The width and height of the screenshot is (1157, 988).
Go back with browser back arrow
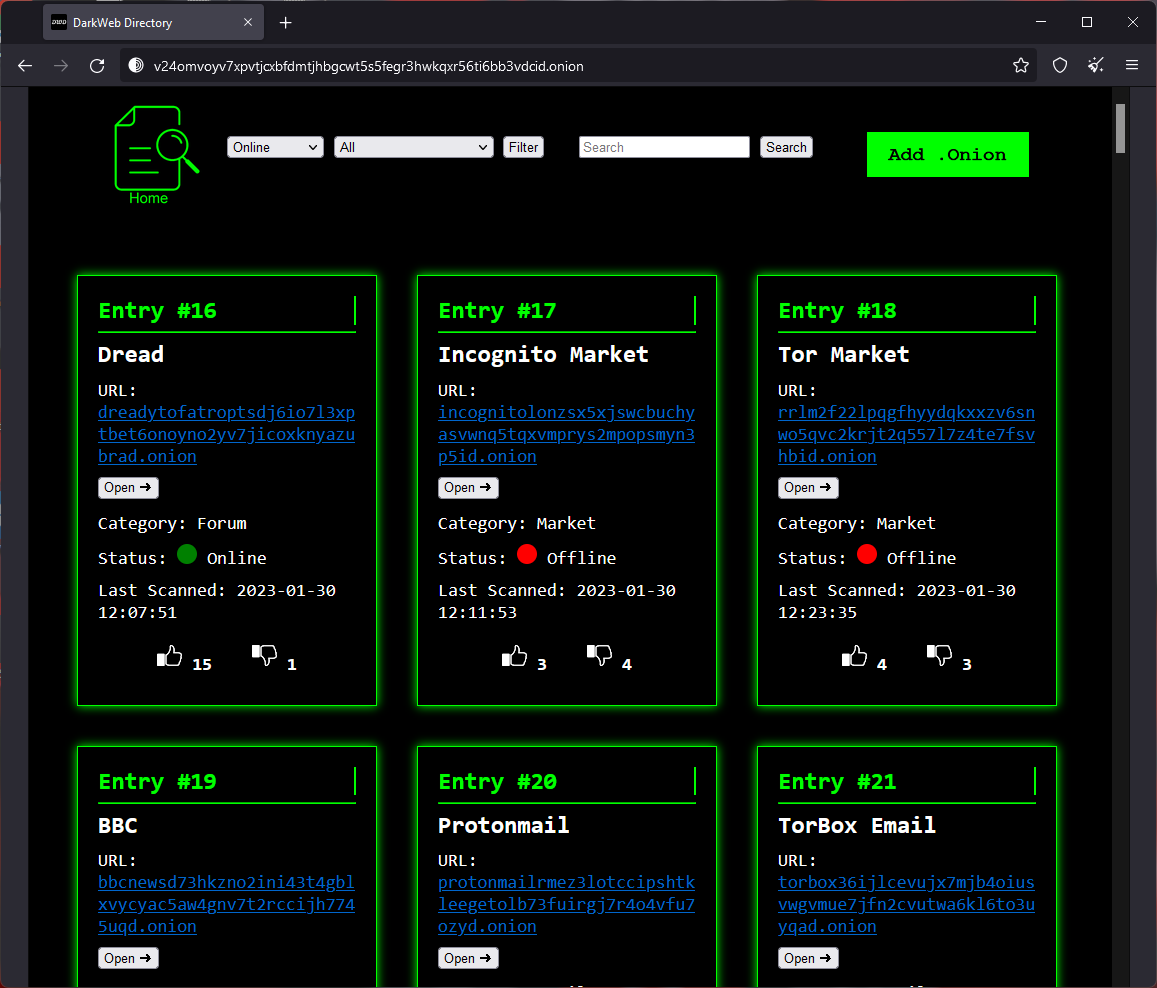(x=25, y=66)
